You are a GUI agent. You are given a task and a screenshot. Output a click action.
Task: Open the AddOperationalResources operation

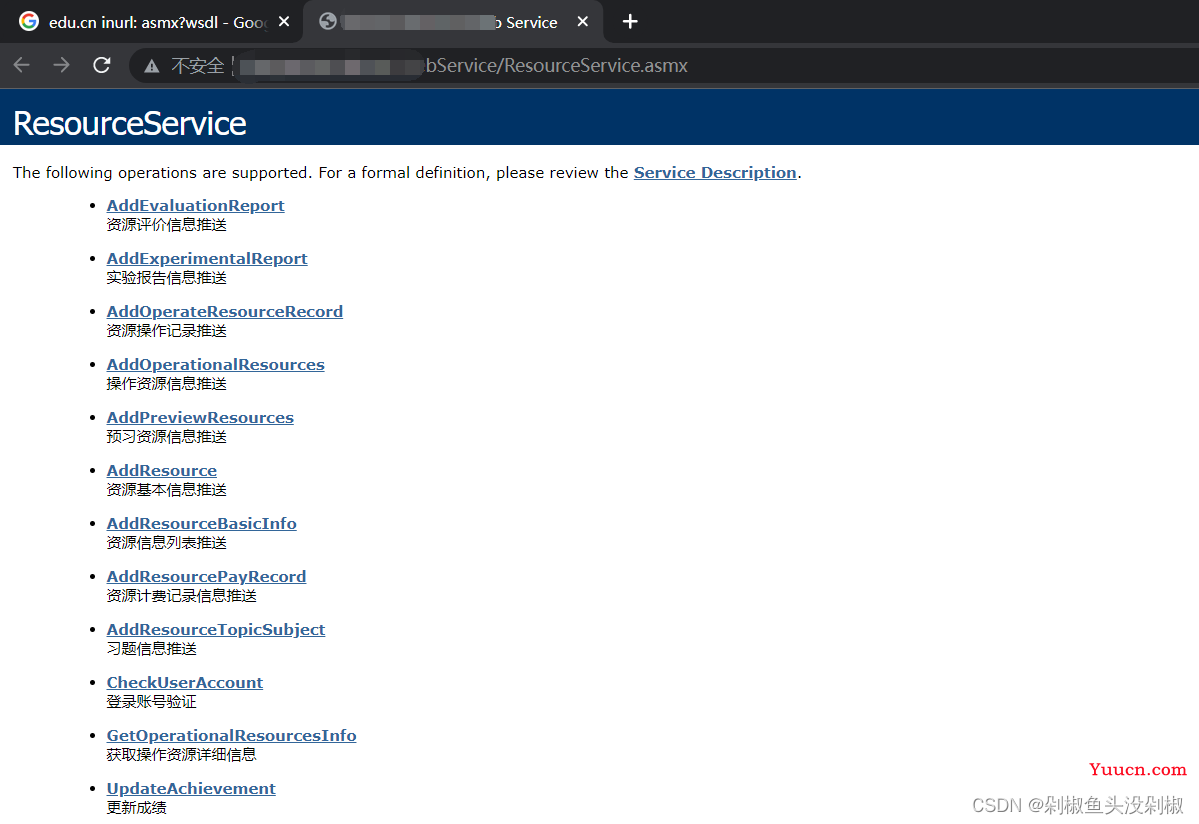216,365
